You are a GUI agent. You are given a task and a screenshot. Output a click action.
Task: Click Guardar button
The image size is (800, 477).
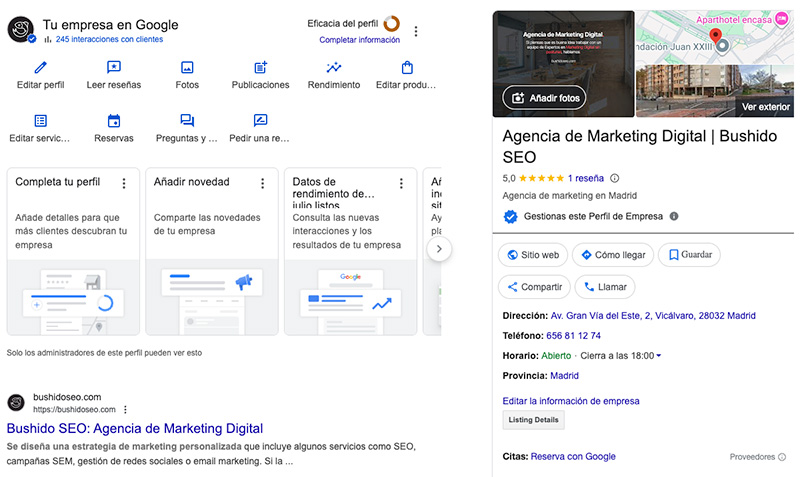[689, 255]
